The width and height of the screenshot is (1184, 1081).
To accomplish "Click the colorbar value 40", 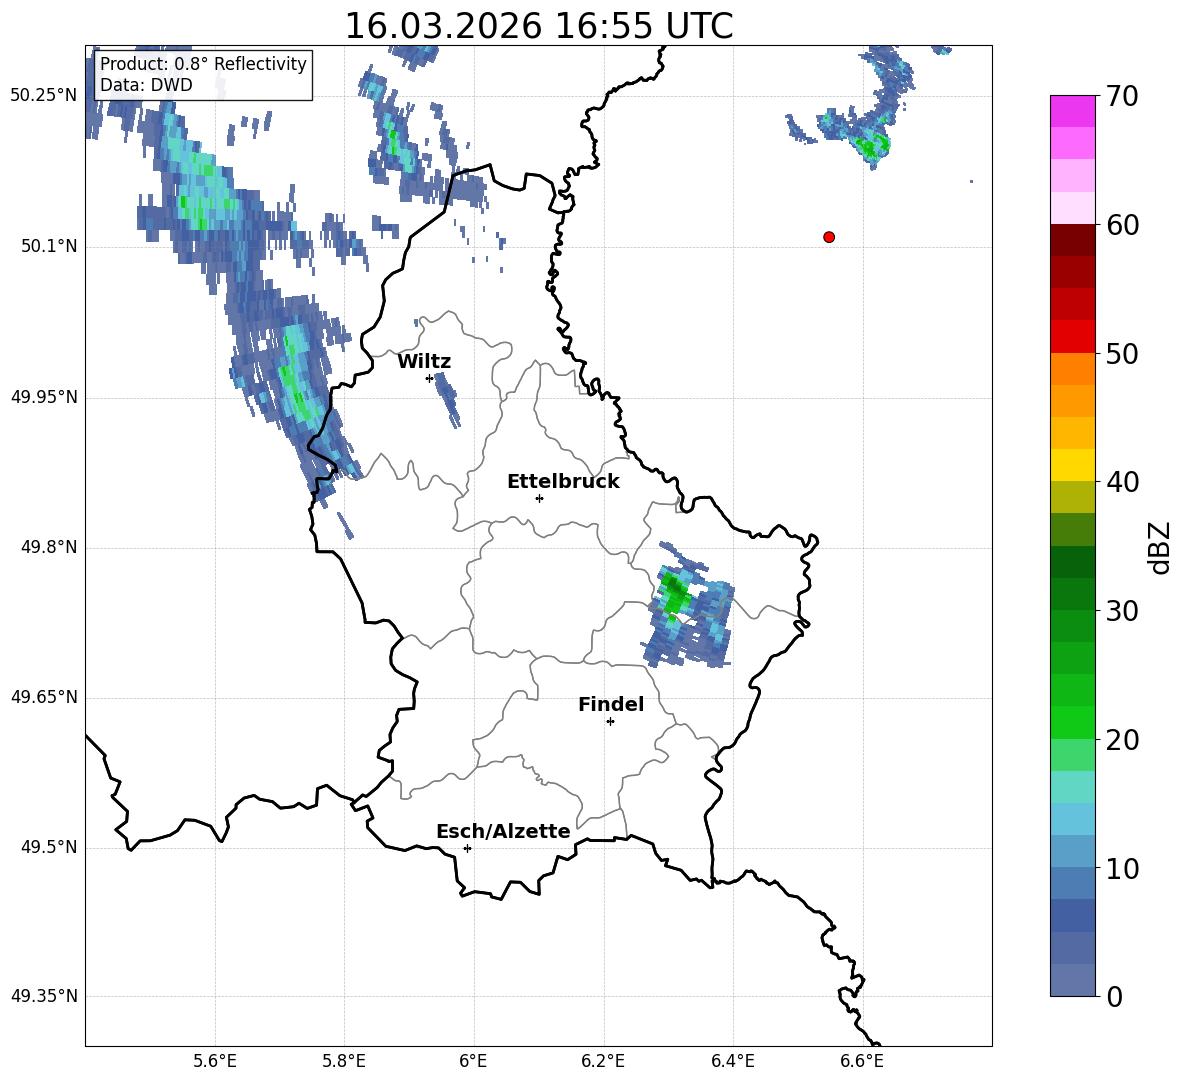I will pos(1122,482).
